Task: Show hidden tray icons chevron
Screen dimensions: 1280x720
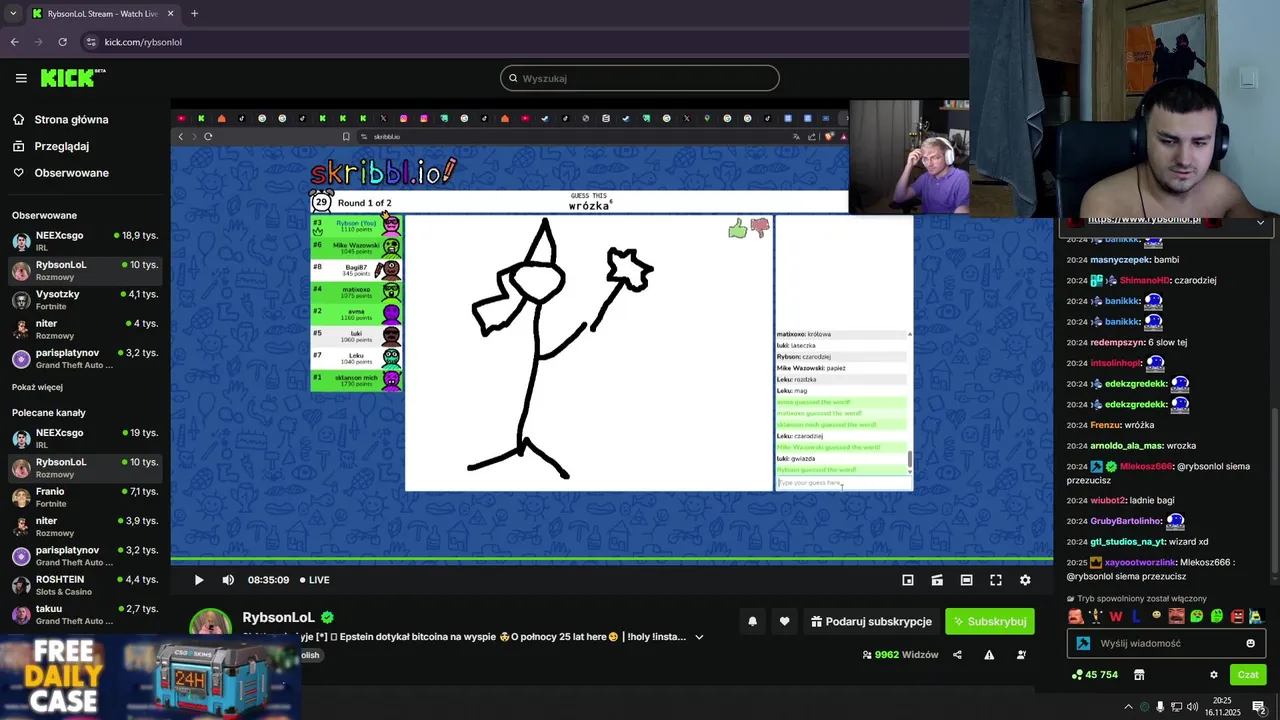Action: pyautogui.click(x=1129, y=707)
